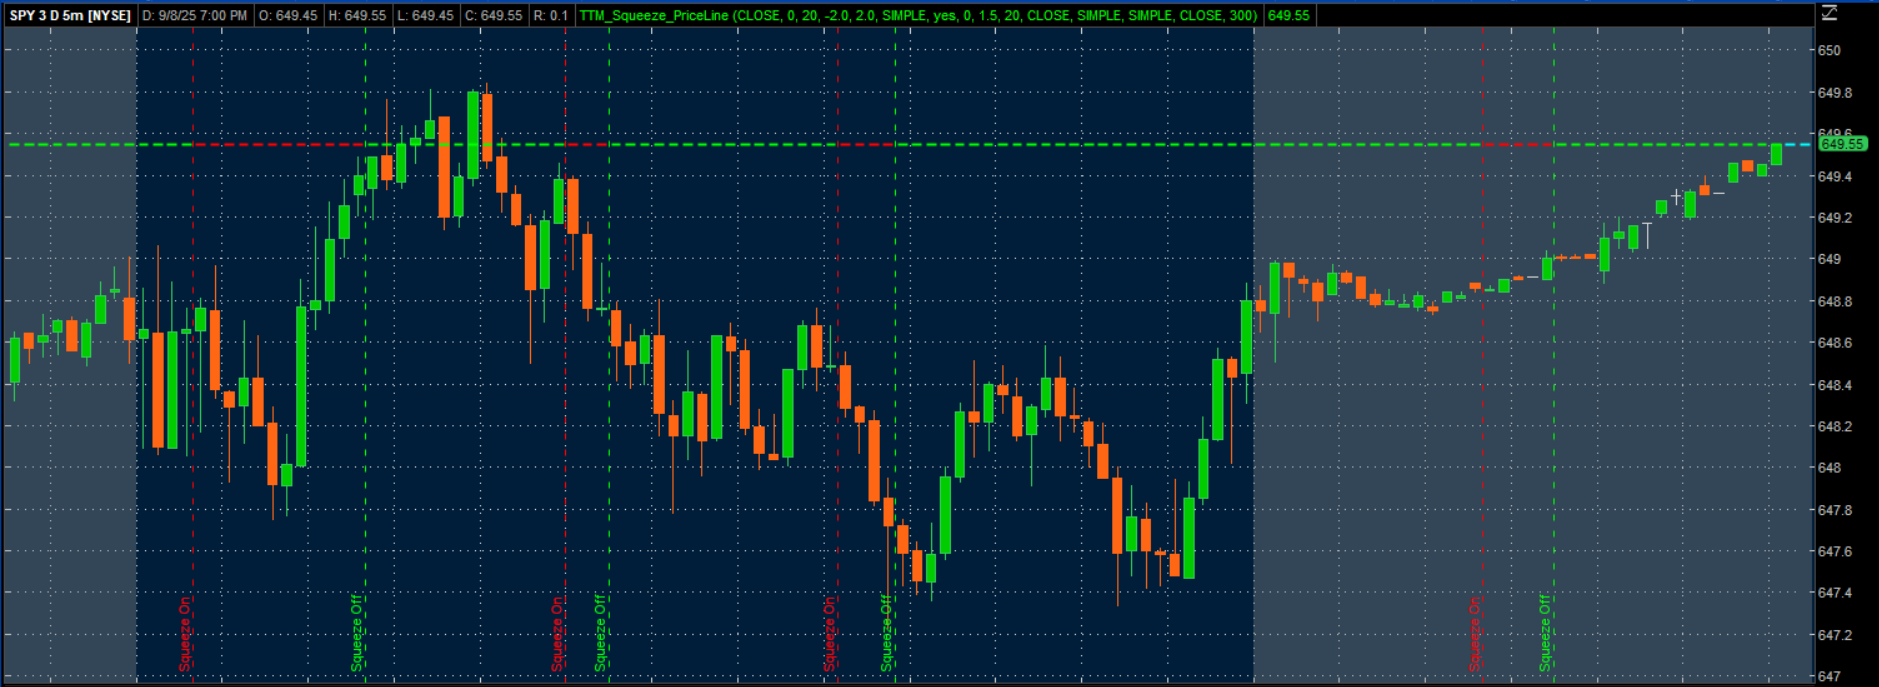The image size is (1879, 687).
Task: Click the 647 label on the price axis
Action: [1829, 677]
